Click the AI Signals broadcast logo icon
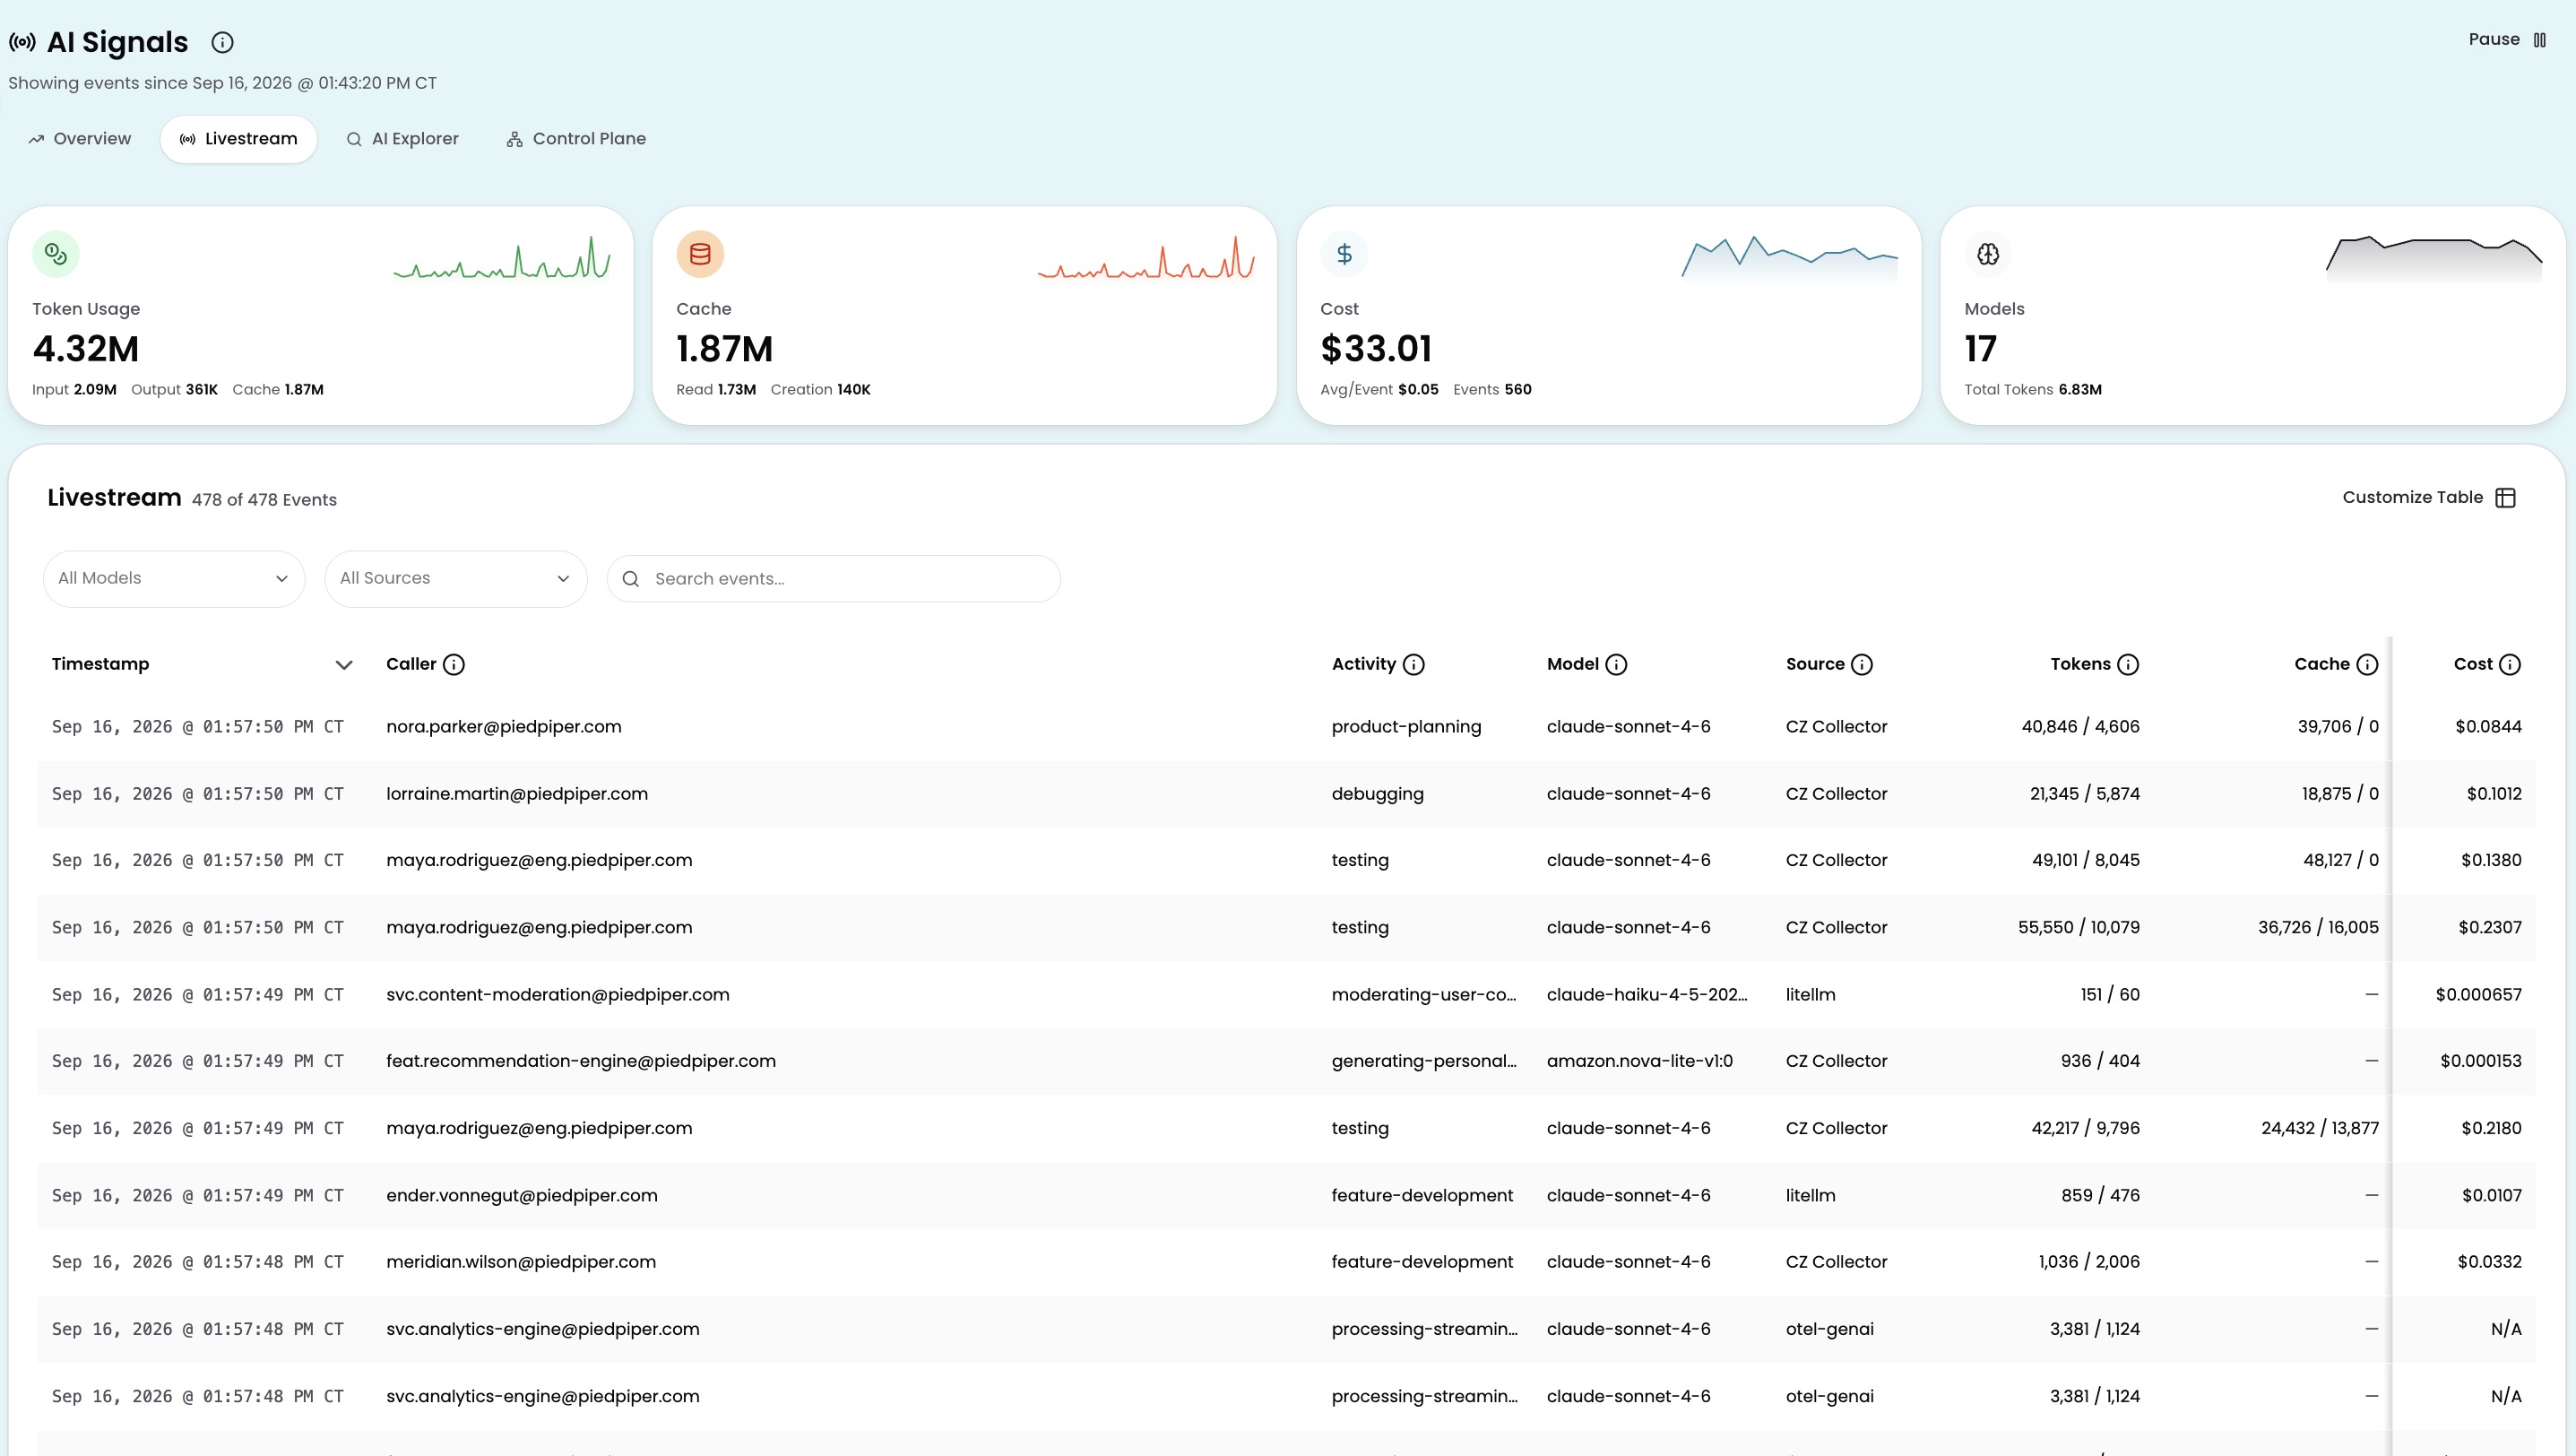This screenshot has width=2576, height=1456. [22, 42]
